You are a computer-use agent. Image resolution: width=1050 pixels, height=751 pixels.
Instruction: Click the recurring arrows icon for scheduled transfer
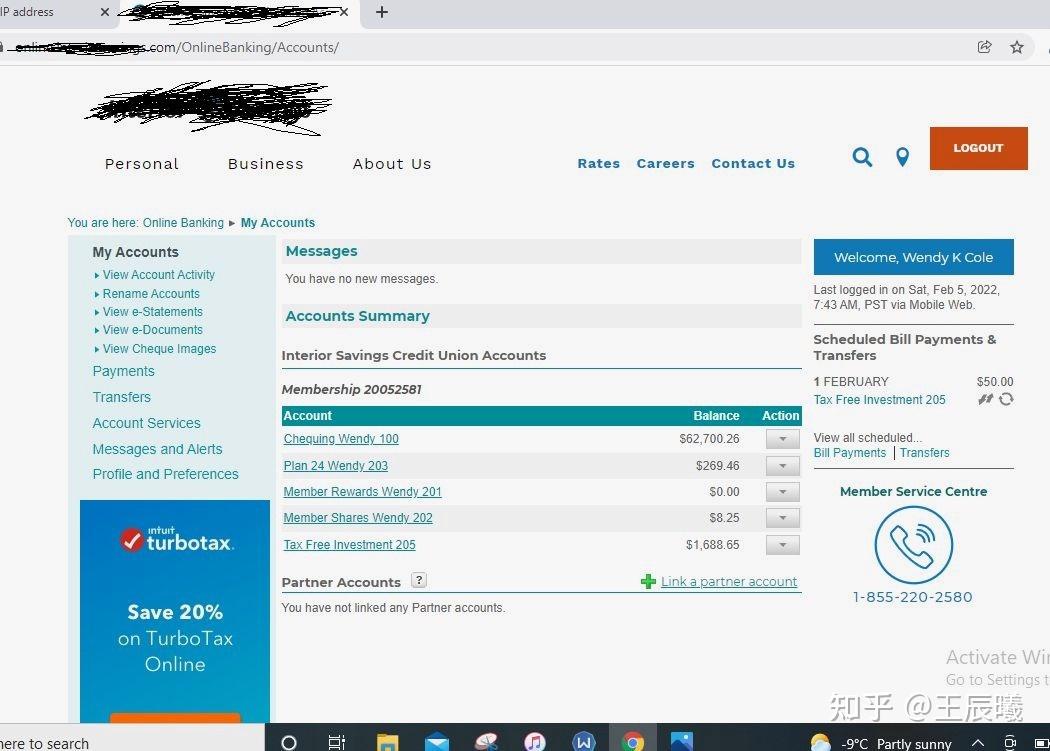(x=1006, y=399)
